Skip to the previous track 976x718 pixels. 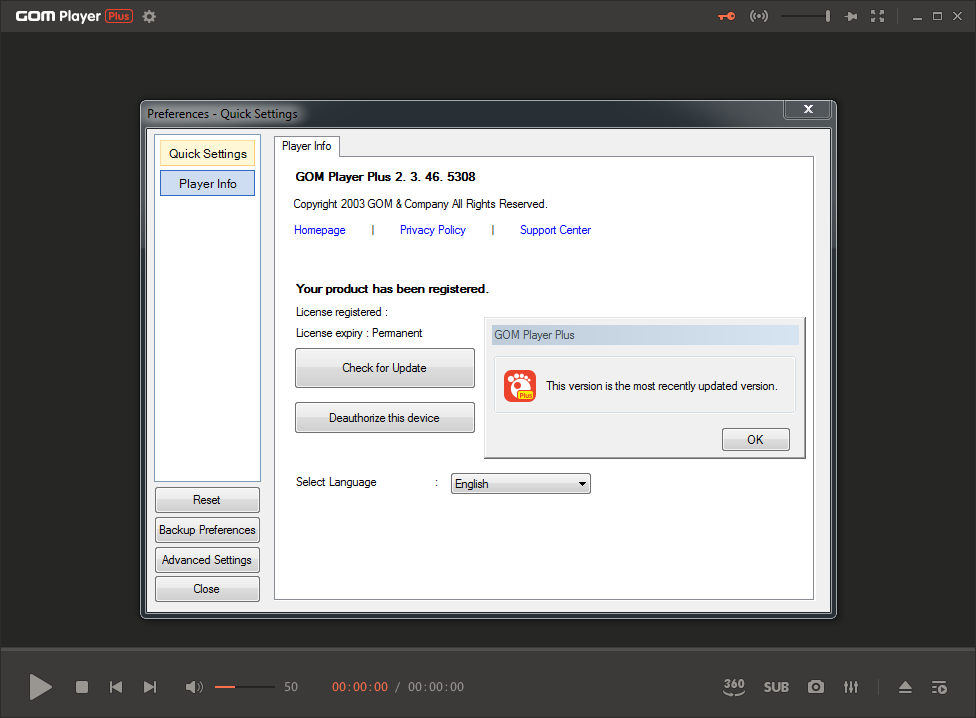point(116,687)
